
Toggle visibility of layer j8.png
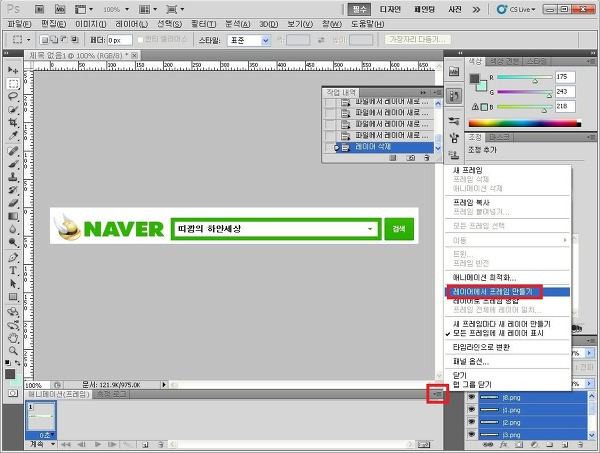471,397
